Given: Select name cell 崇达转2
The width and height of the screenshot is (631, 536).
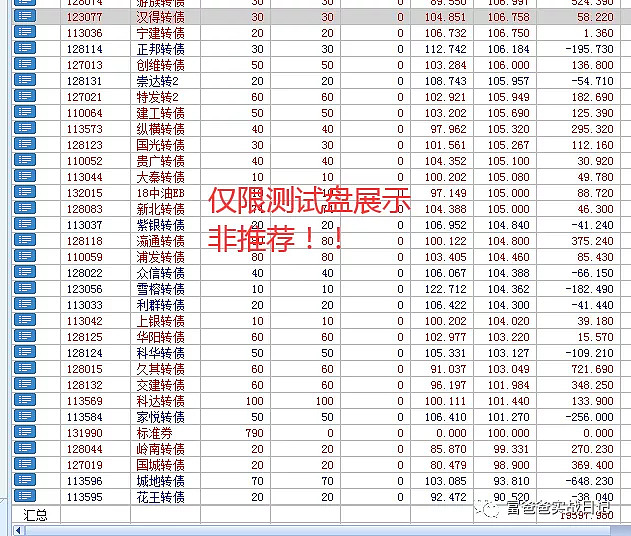Looking at the screenshot, I should pyautogui.click(x=157, y=81).
